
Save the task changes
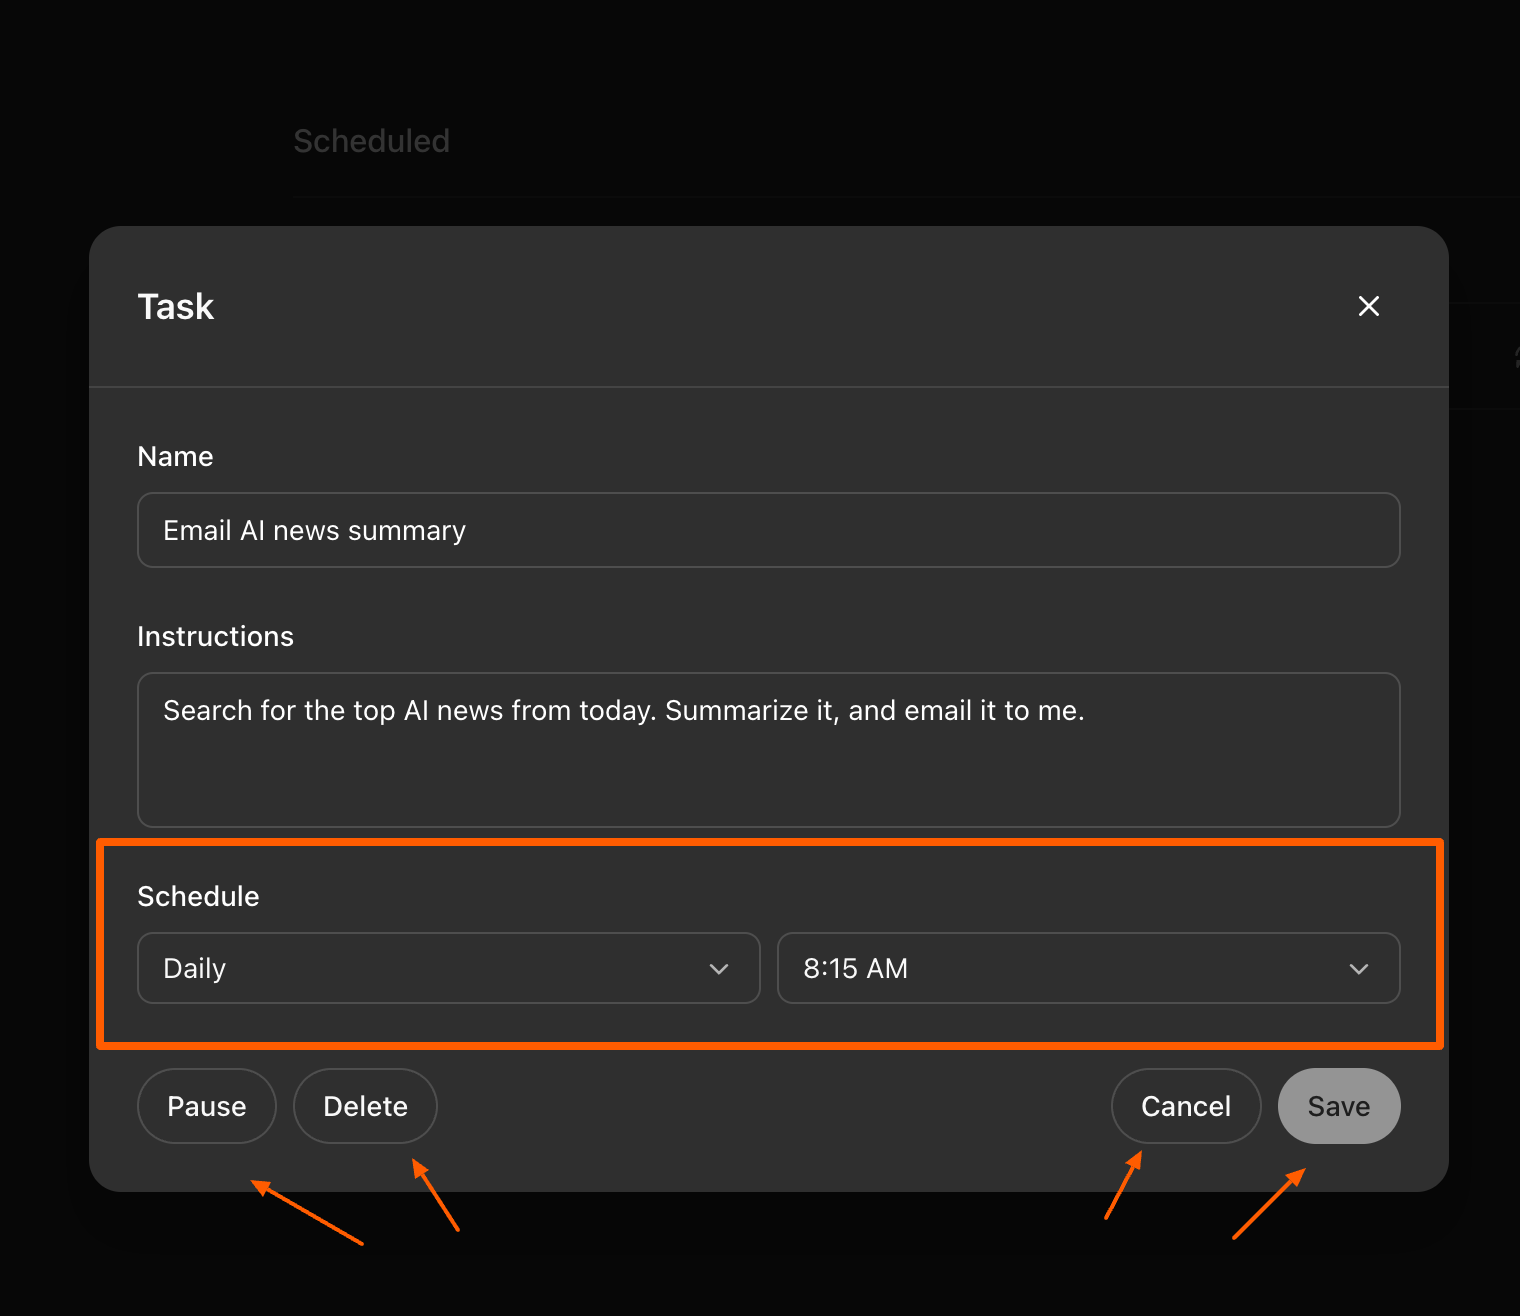pos(1339,1106)
